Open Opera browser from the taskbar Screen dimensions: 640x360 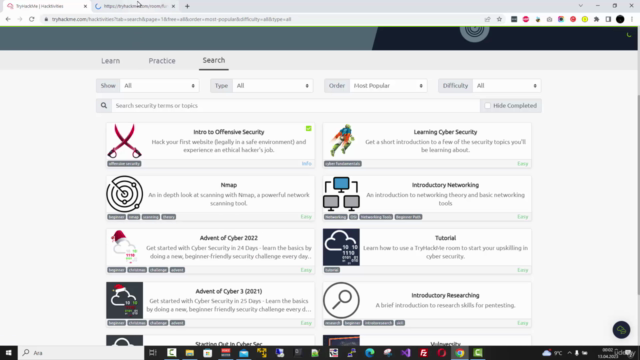coord(442,353)
